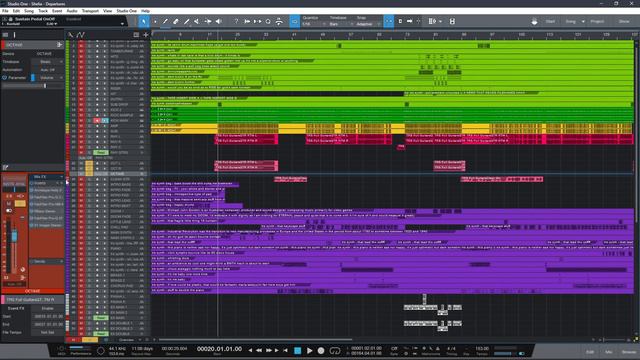
Task: Select the Eraser tool
Action: 176,21
